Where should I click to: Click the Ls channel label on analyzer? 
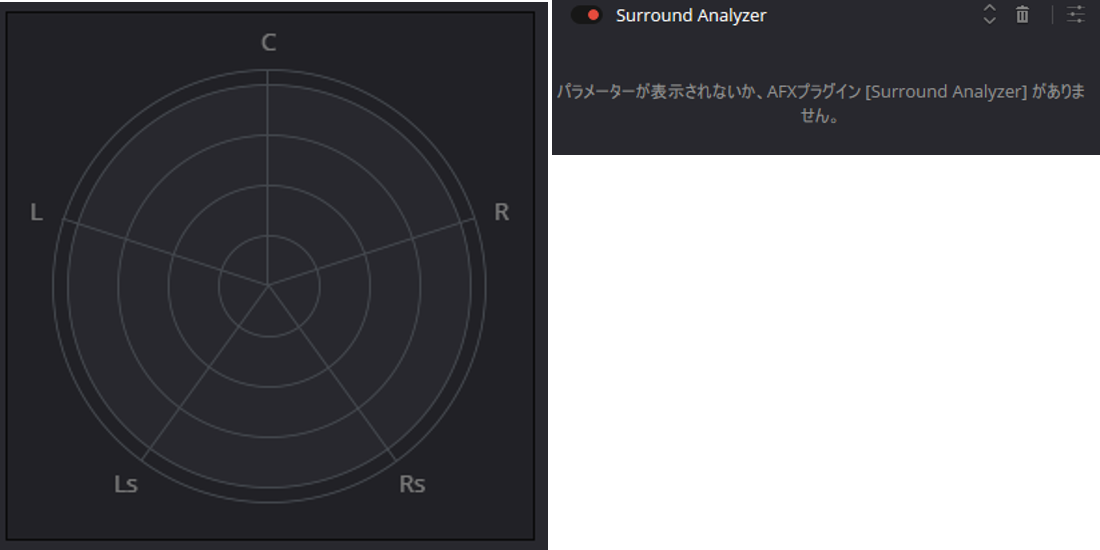126,484
